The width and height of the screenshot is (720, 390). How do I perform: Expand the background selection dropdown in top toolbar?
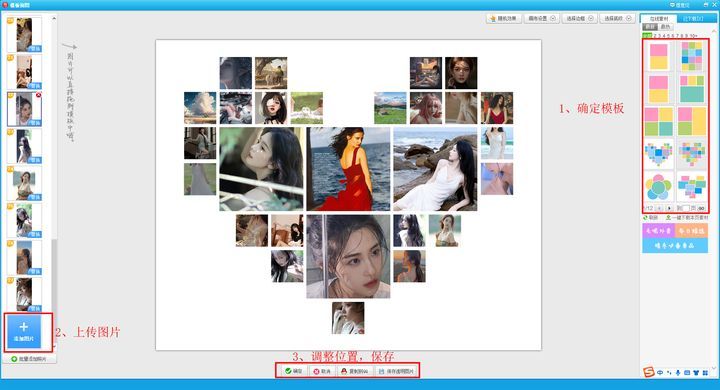pos(617,18)
